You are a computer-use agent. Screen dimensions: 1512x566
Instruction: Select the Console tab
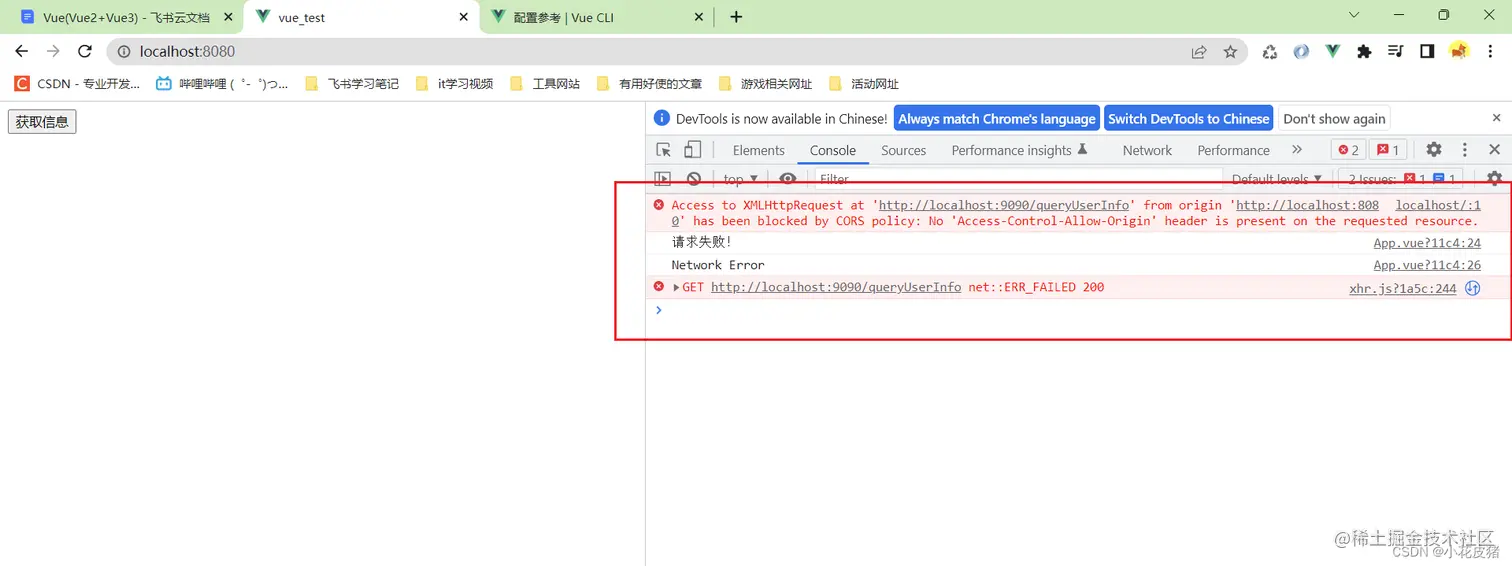coord(833,150)
